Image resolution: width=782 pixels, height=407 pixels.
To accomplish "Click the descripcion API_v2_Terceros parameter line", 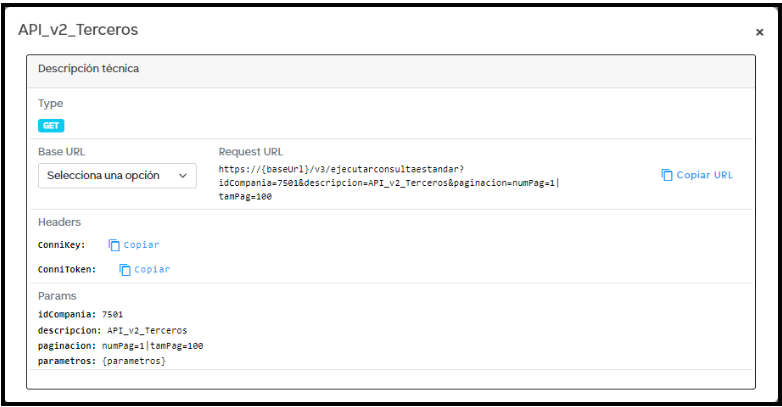I will coord(112,330).
